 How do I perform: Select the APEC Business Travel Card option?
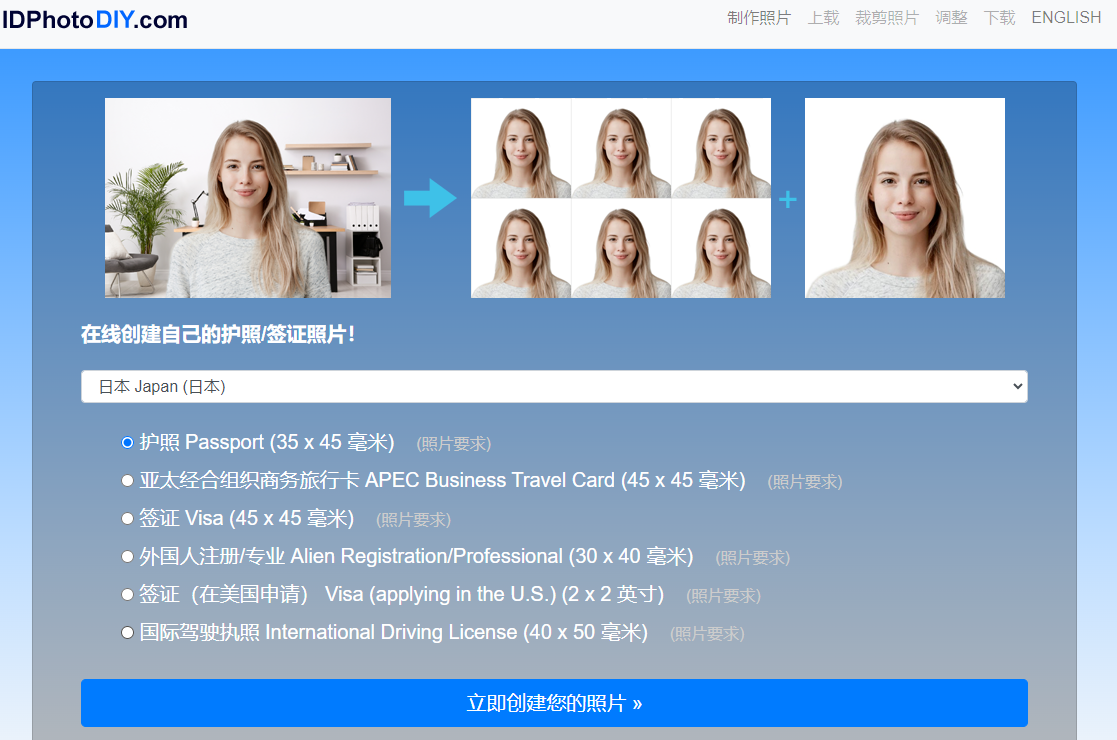pos(127,480)
